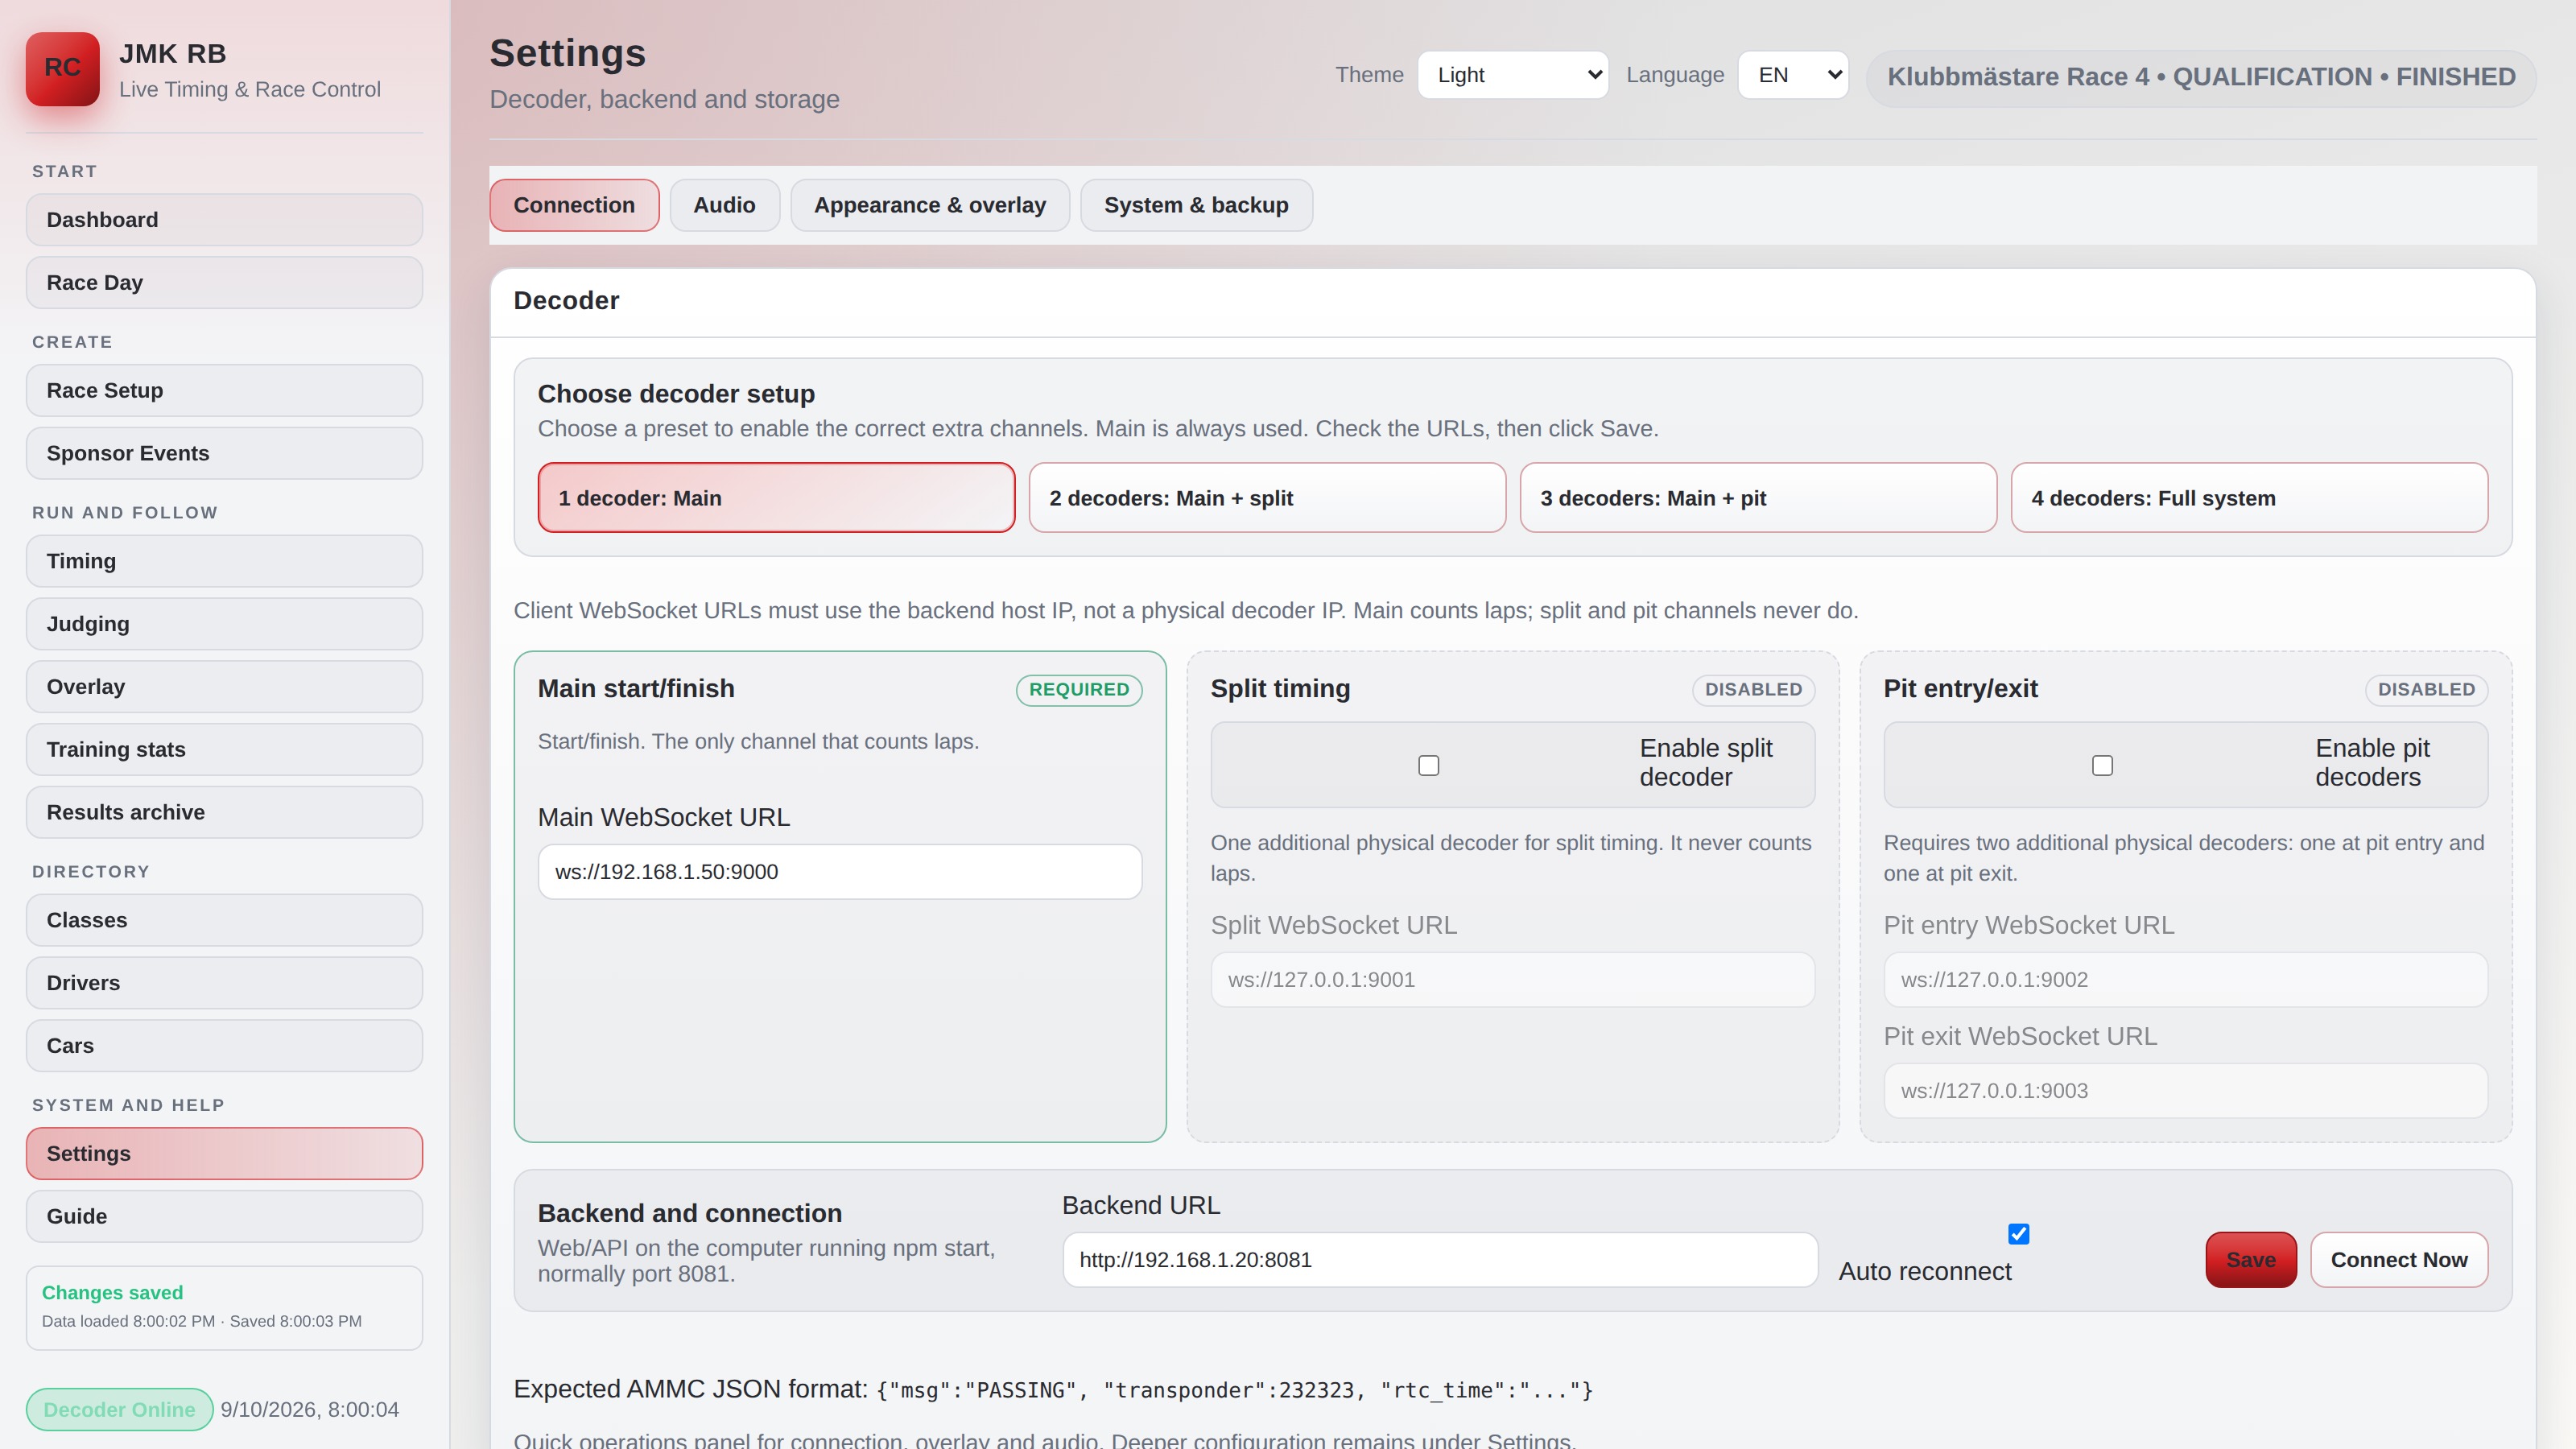The height and width of the screenshot is (1449, 2576).
Task: Check Enable pit decoders box
Action: click(x=2102, y=765)
